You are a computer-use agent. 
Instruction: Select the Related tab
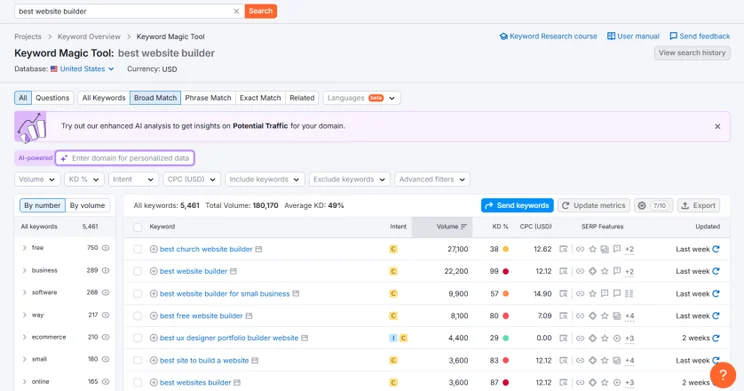click(x=302, y=98)
